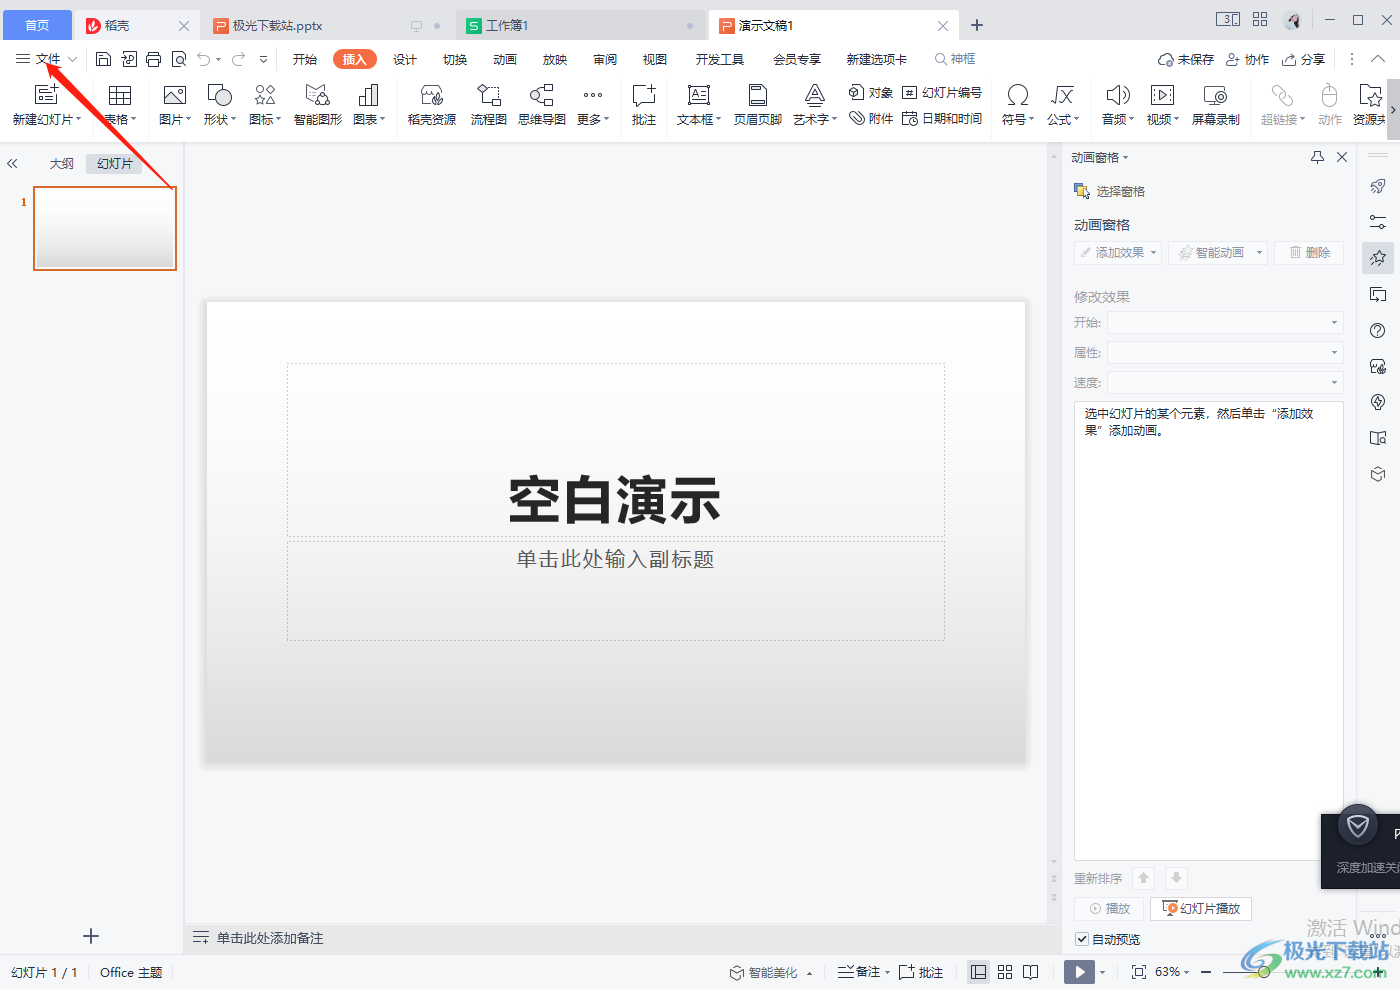Screen dimensions: 1400x989
Task: Switch to the Outline (大纲) tab
Action: (x=62, y=163)
